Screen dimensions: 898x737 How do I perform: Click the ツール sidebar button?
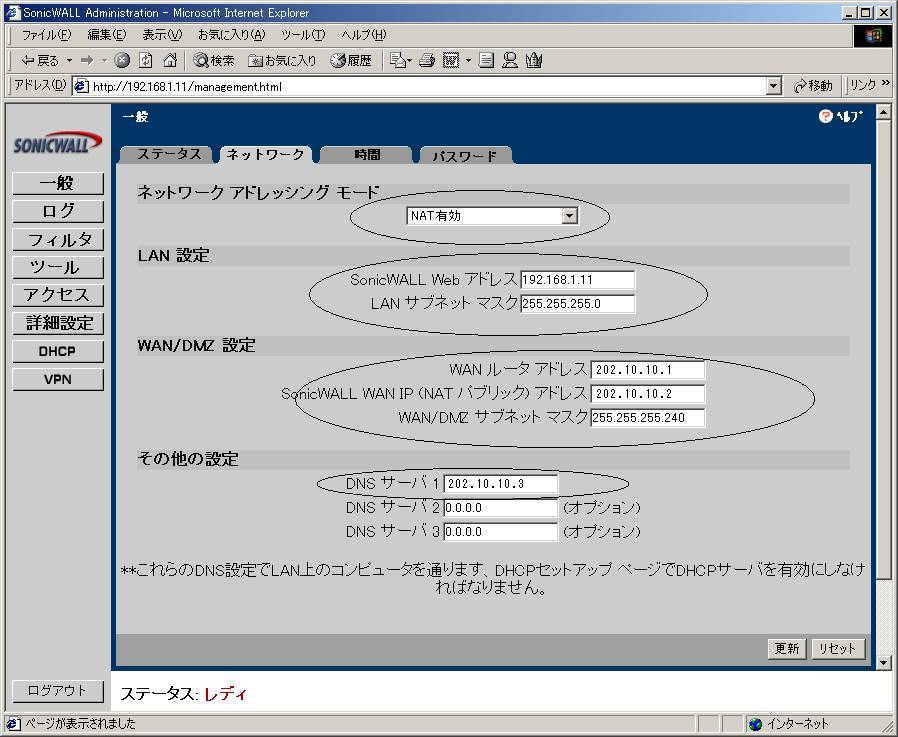coord(58,267)
